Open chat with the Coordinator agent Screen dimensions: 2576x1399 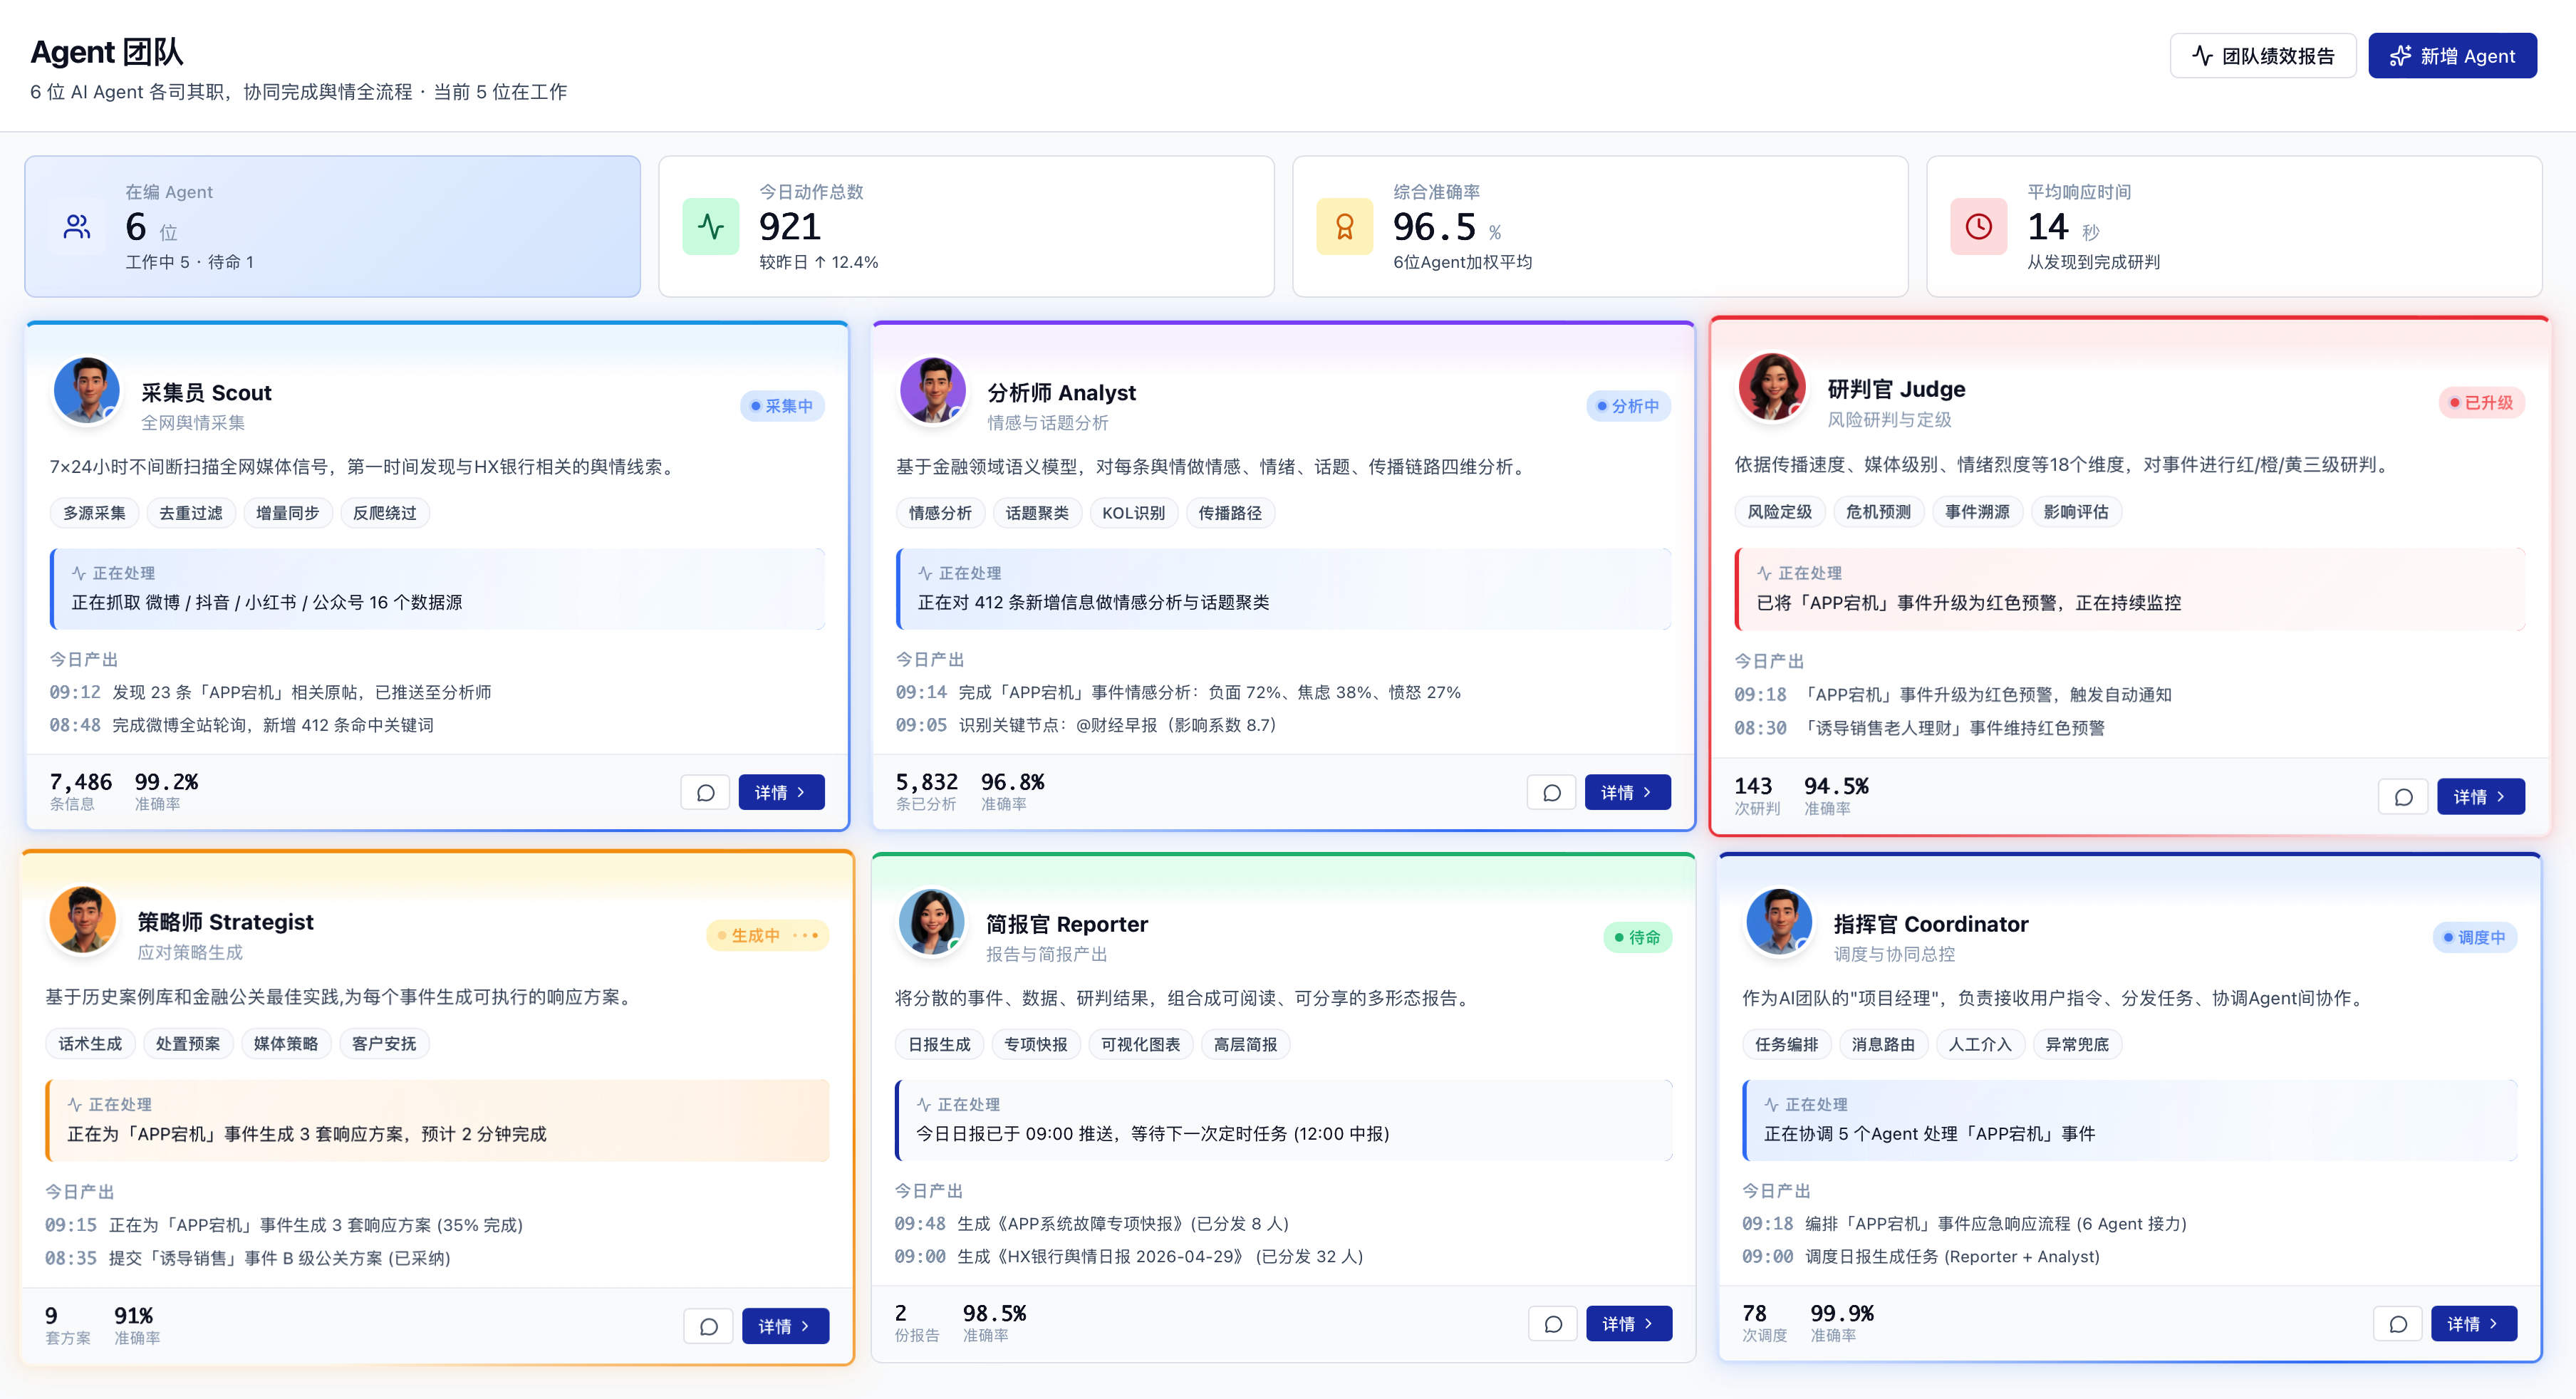(x=2398, y=1324)
